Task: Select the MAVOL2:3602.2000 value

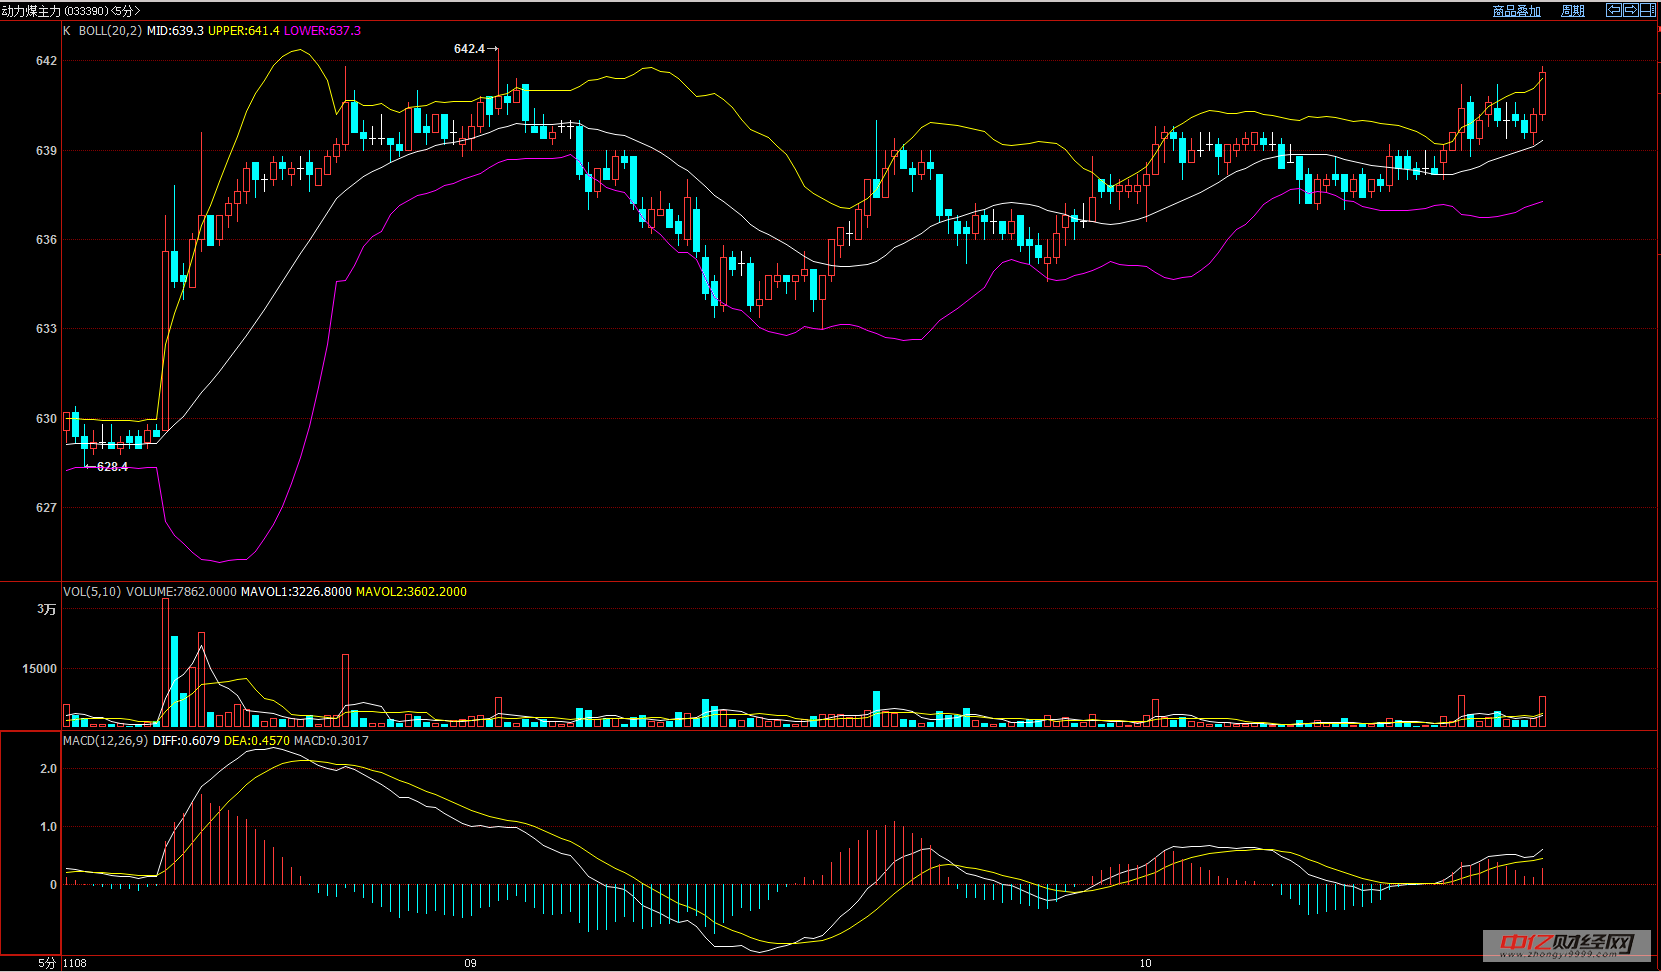Action: tap(411, 592)
